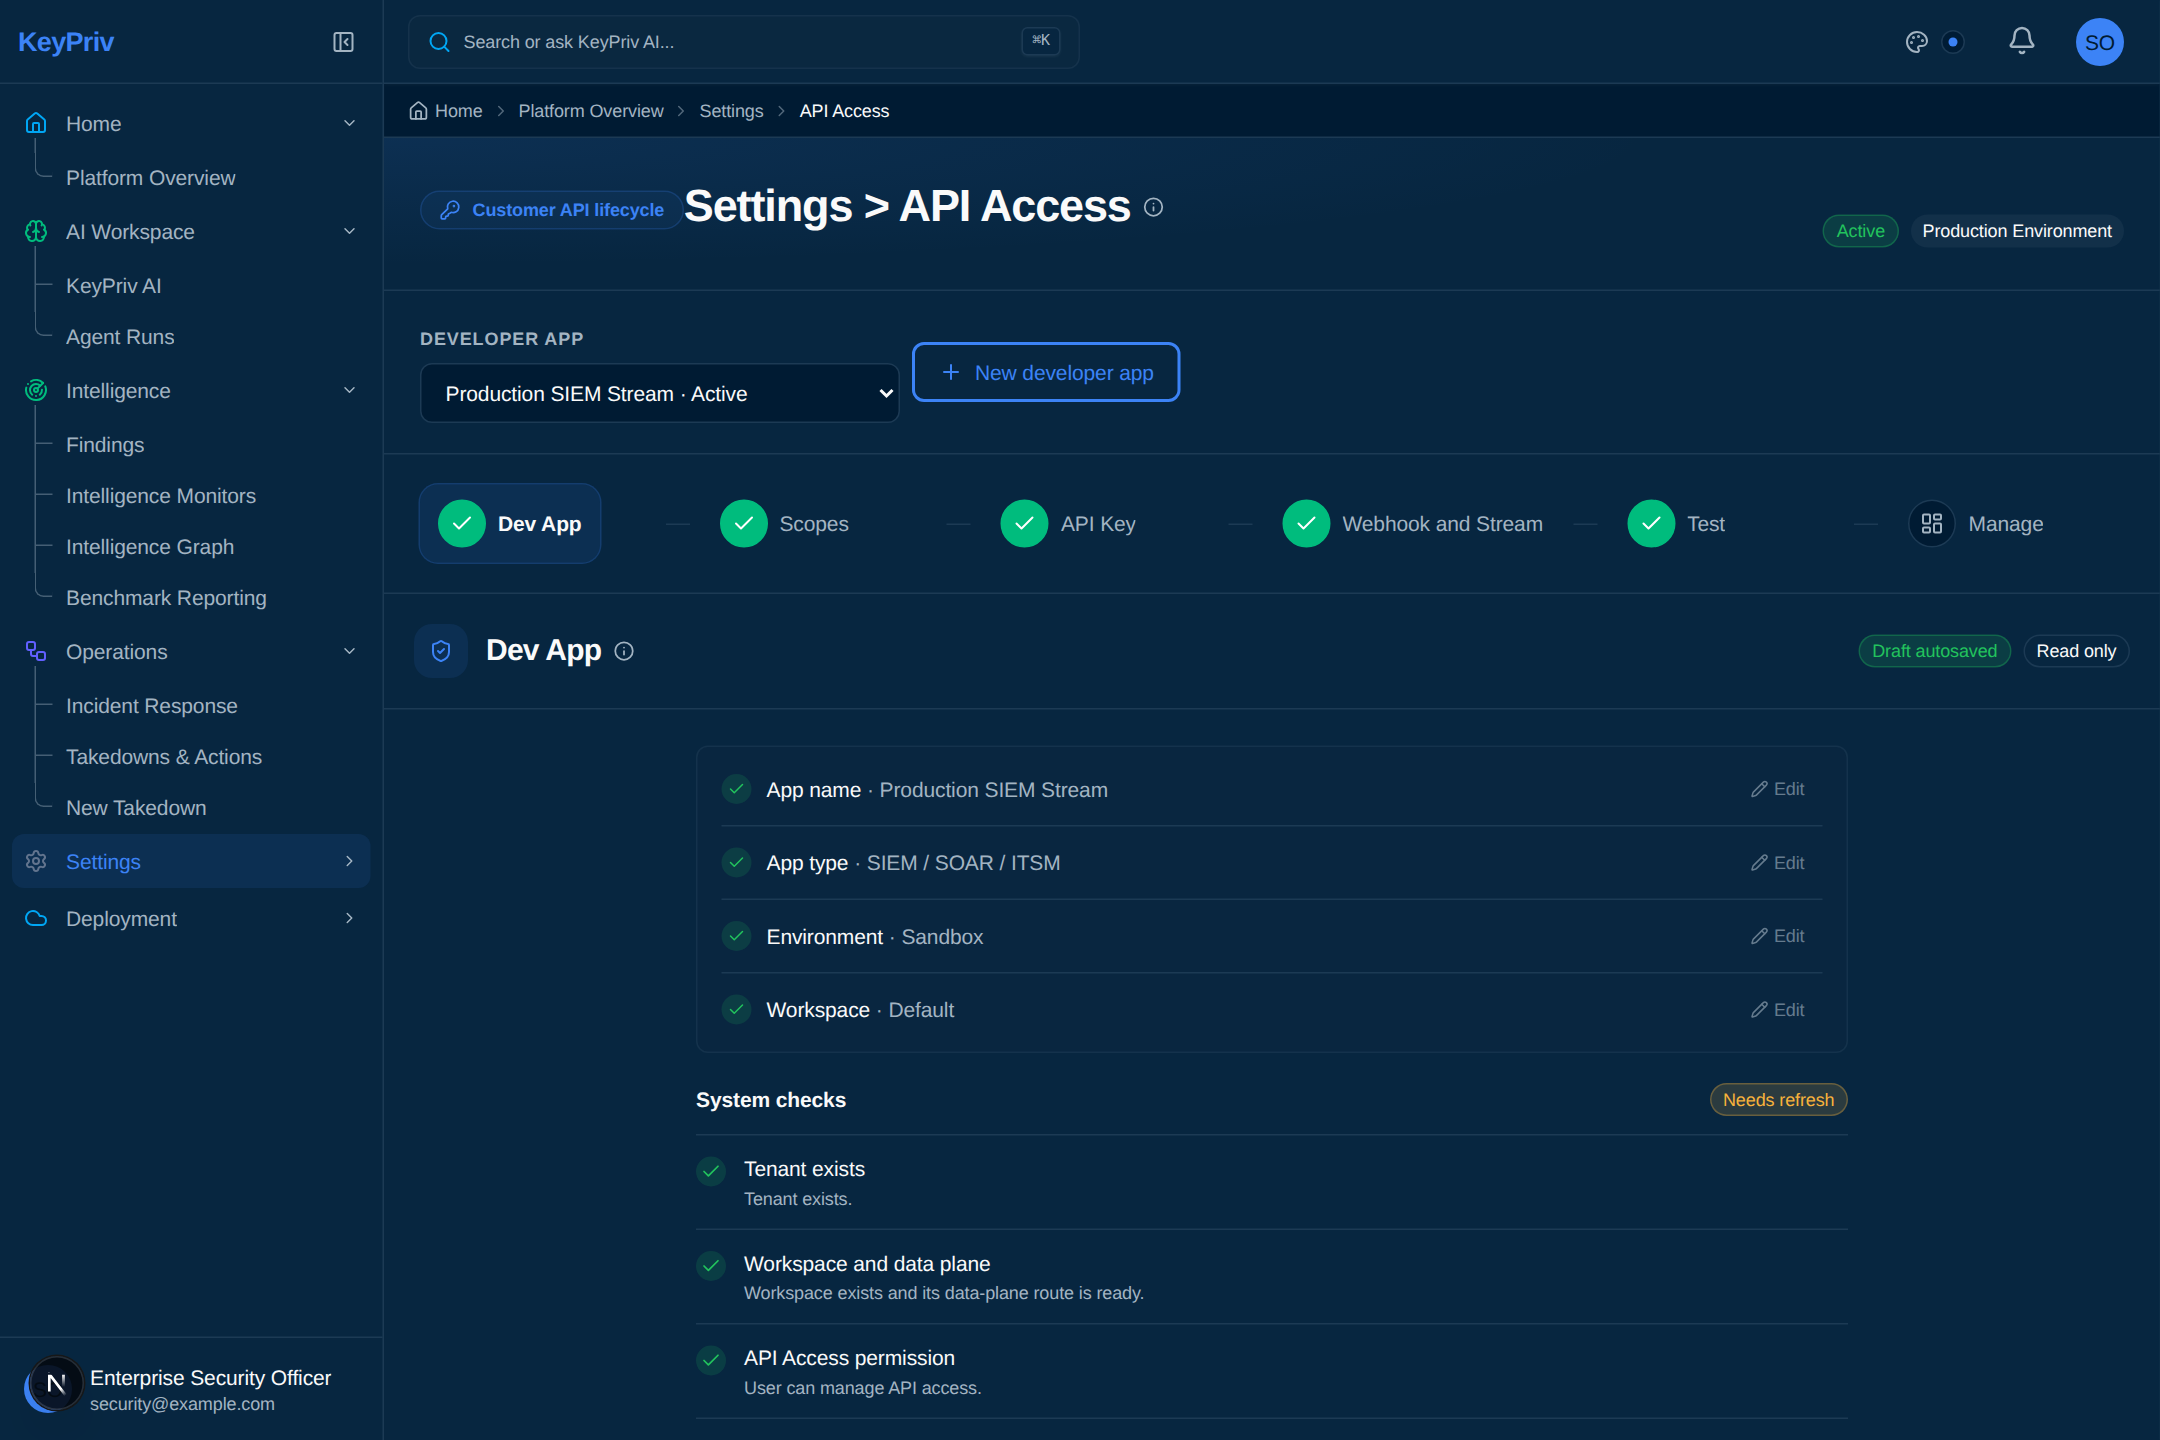Edit the Environment row
The width and height of the screenshot is (2160, 1440).
click(1777, 936)
